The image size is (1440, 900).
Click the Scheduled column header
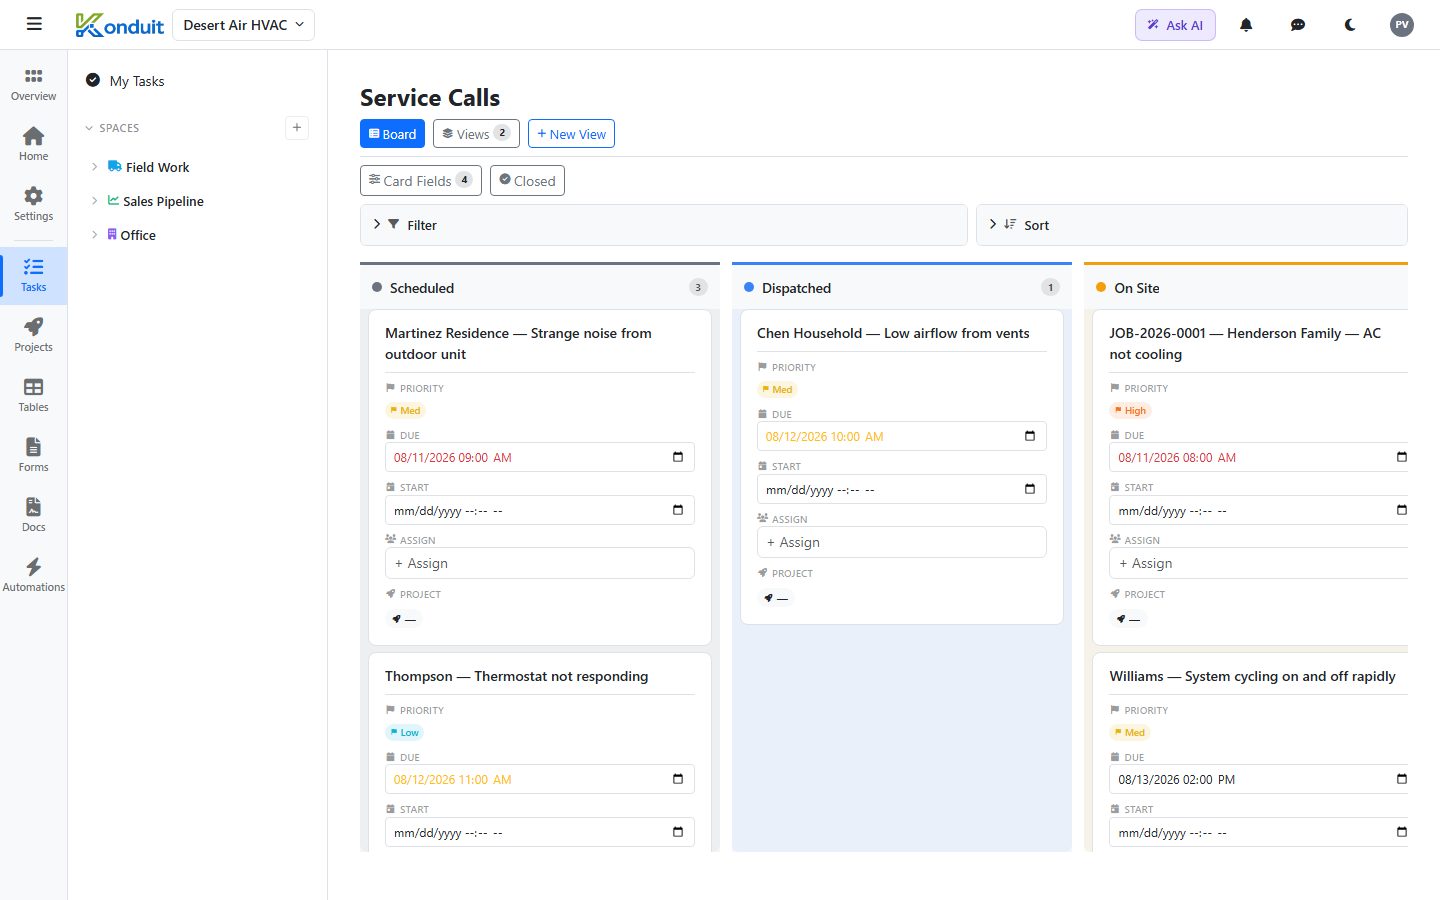point(540,288)
